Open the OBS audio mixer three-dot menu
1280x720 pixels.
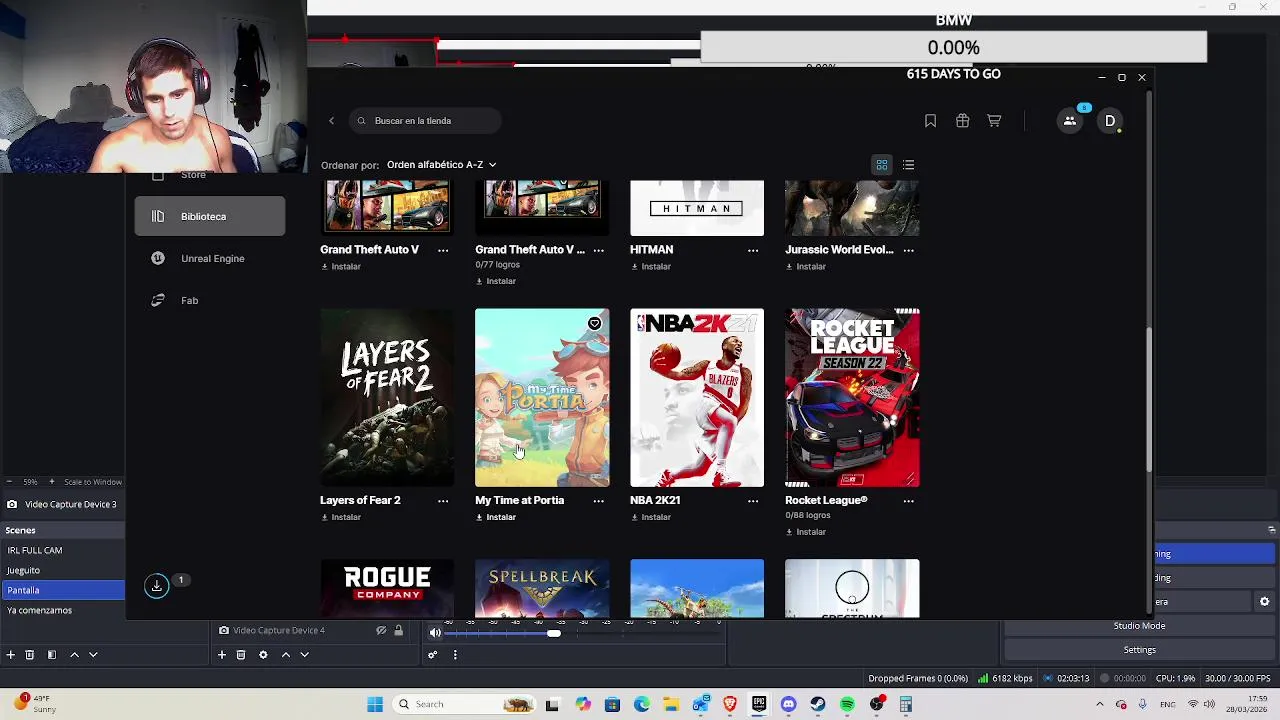(455, 655)
